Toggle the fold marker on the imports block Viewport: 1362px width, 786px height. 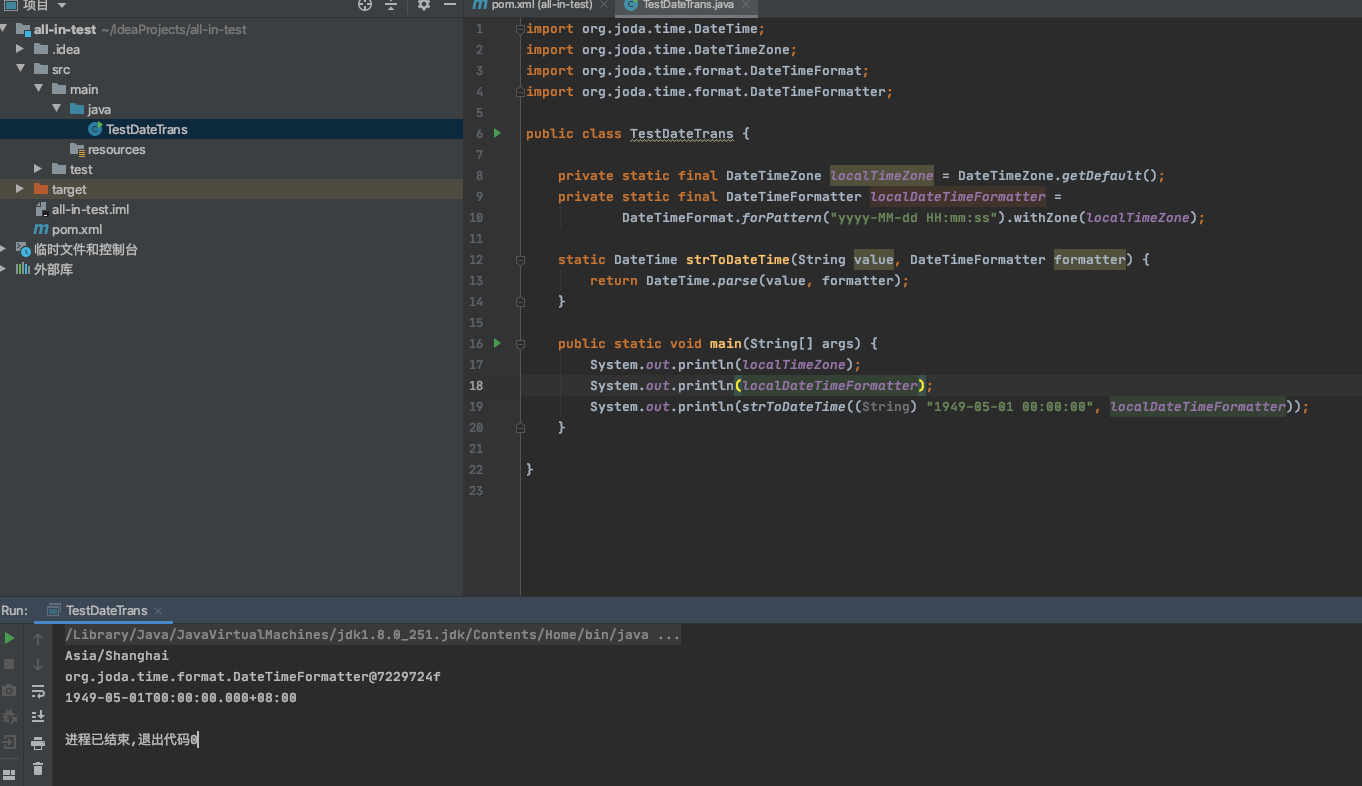point(520,29)
